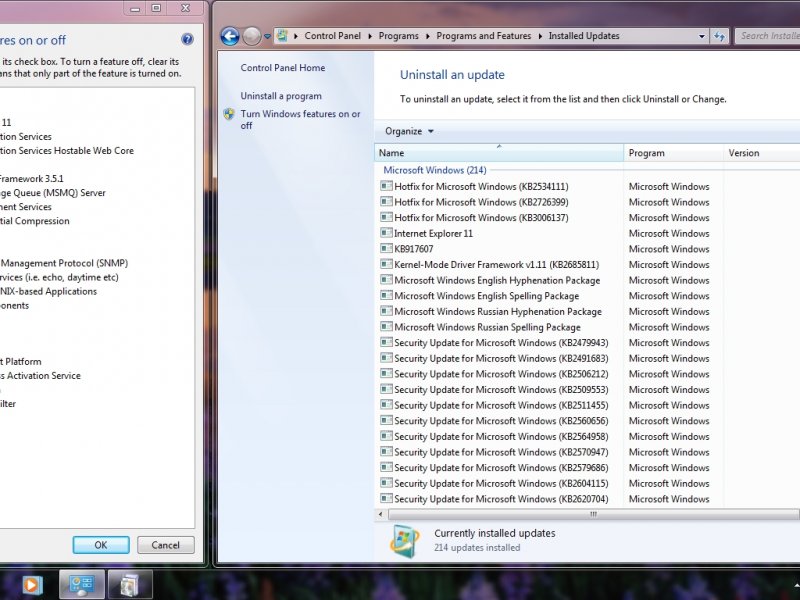The width and height of the screenshot is (800, 600).
Task: Open Windows Media Player from taskbar
Action: [32, 585]
